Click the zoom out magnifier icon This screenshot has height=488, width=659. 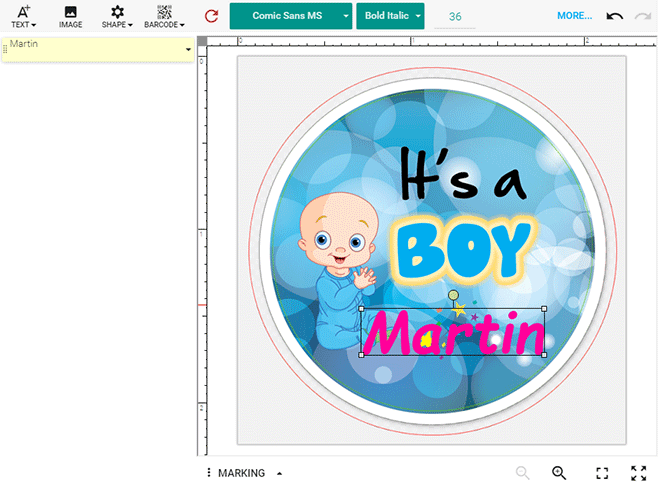522,473
